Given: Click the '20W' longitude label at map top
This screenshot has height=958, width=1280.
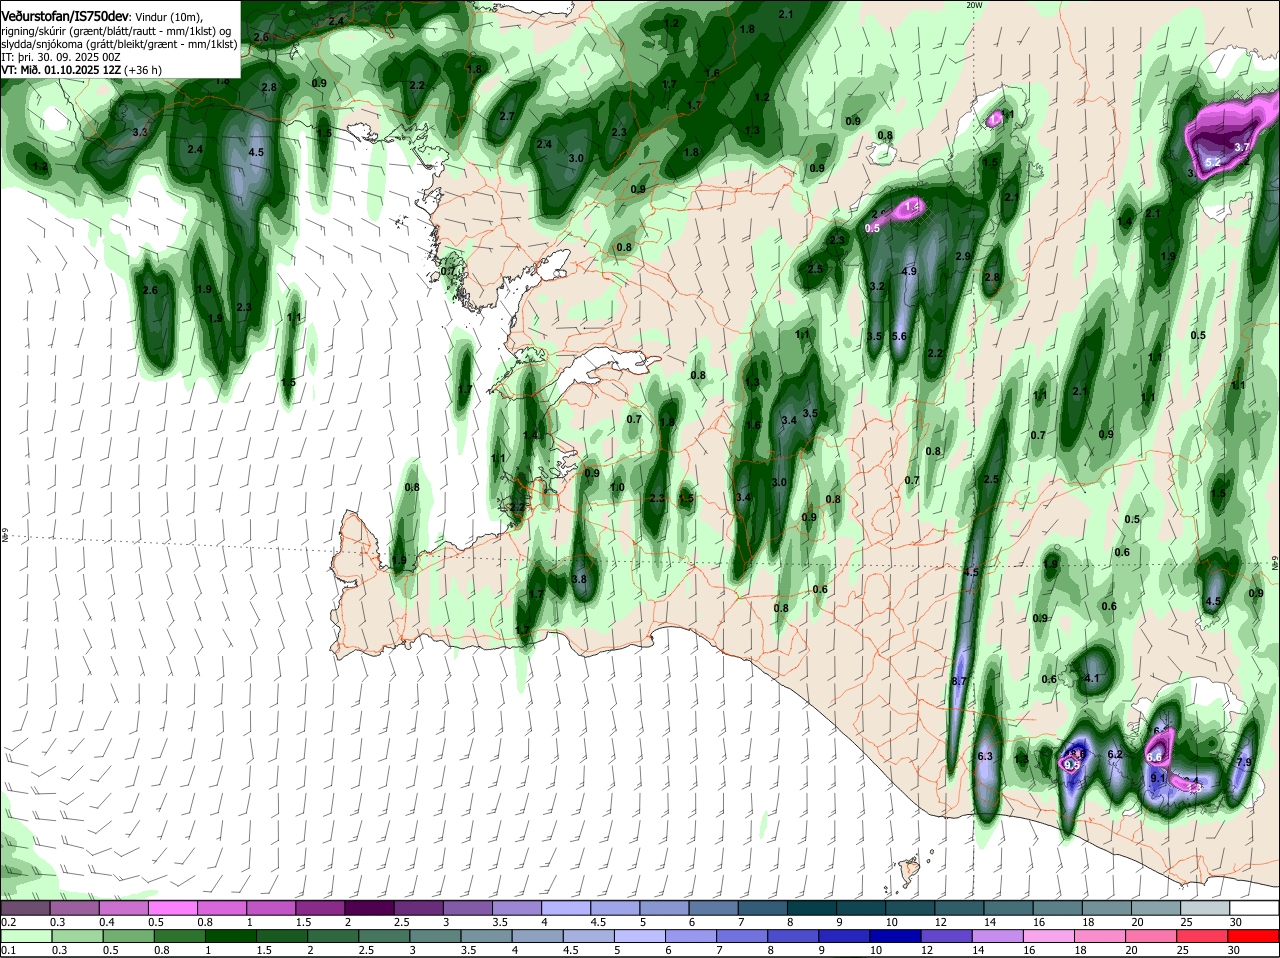Looking at the screenshot, I should point(973,5).
